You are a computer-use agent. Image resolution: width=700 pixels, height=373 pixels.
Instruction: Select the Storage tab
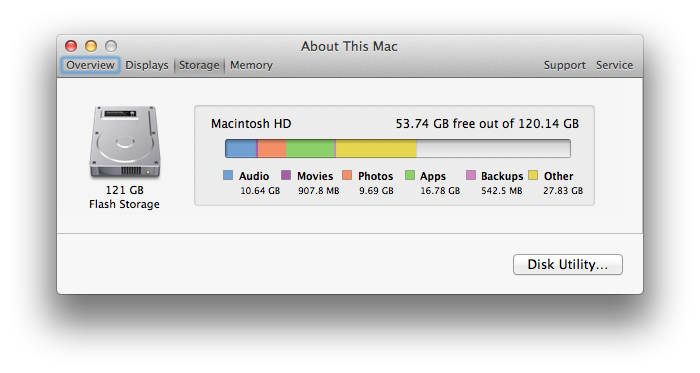pos(199,65)
